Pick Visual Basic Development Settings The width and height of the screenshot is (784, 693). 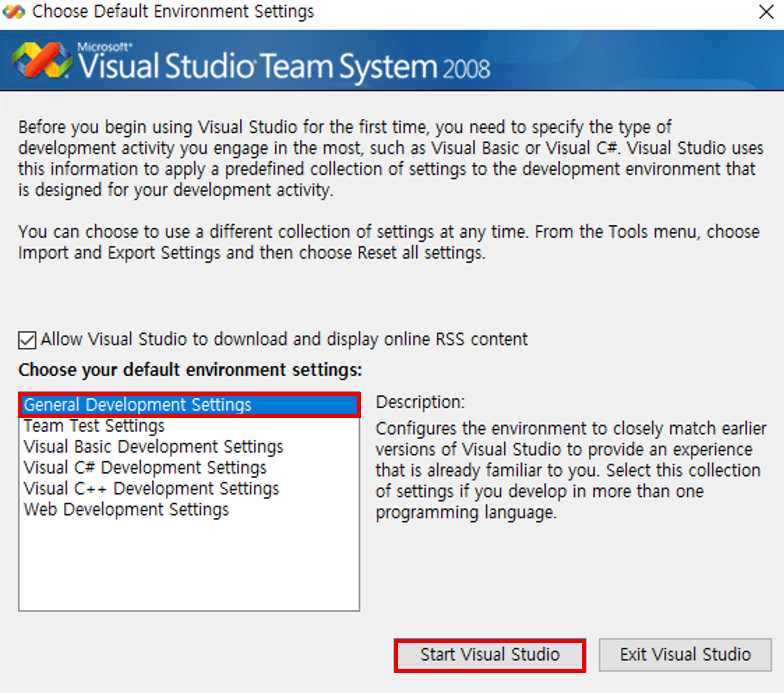[x=153, y=447]
